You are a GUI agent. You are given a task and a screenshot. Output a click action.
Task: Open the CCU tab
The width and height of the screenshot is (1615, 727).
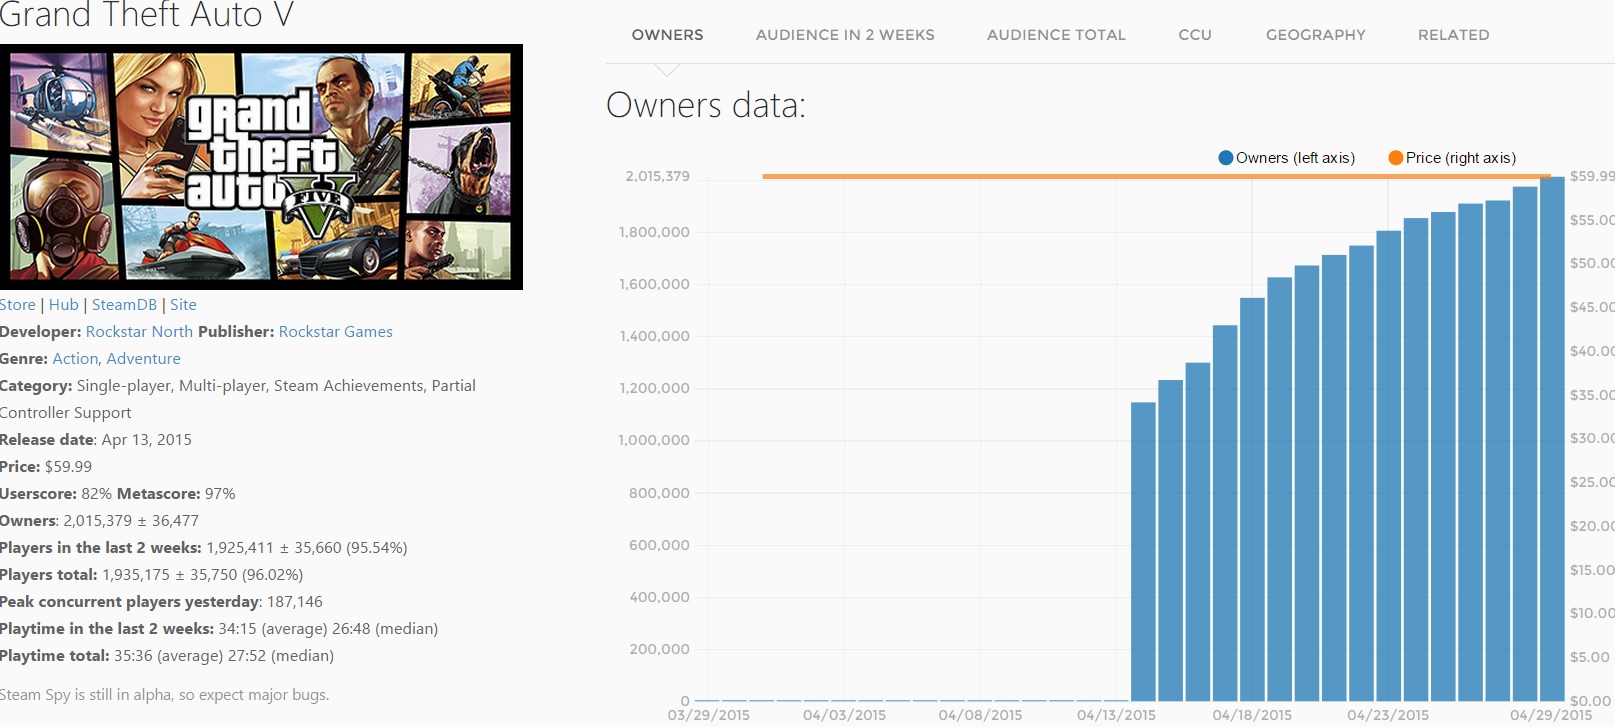click(1195, 35)
